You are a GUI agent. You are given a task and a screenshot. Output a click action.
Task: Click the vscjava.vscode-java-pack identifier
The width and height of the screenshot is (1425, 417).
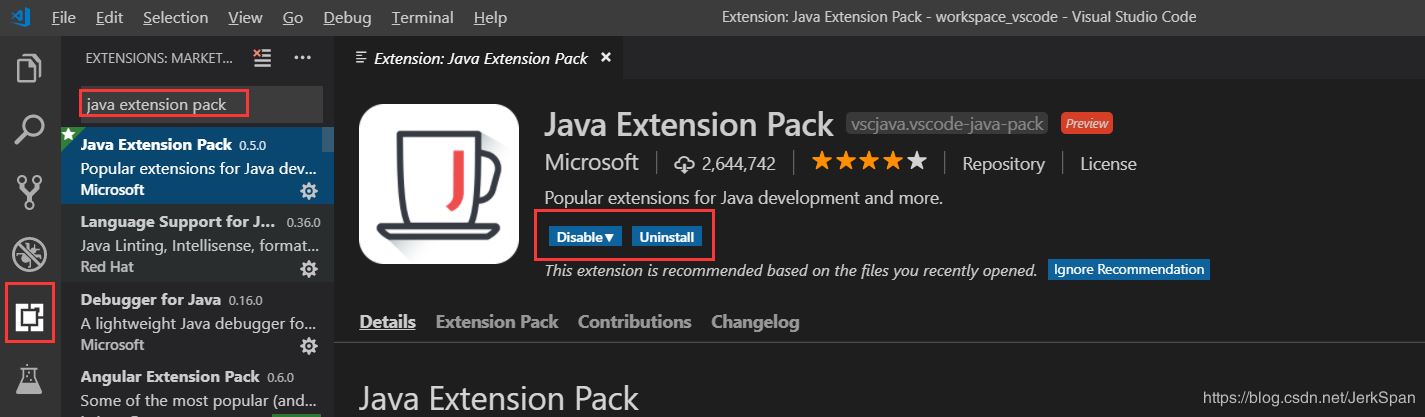click(946, 124)
